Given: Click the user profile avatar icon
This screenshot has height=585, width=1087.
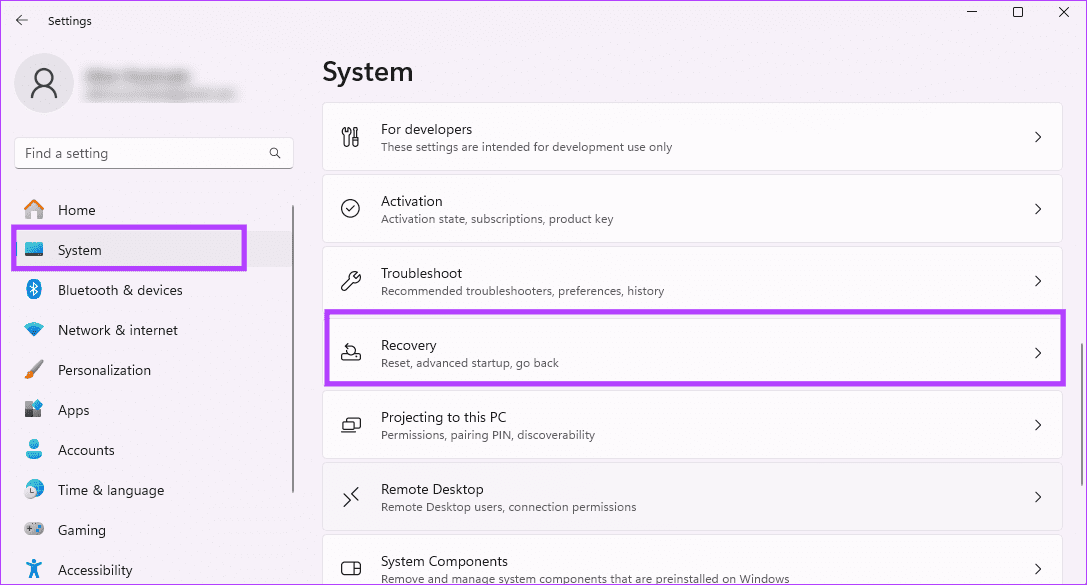Looking at the screenshot, I should [x=44, y=83].
